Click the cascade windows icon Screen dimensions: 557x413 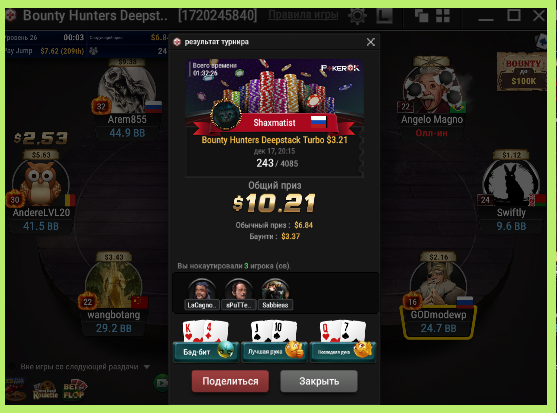[421, 16]
